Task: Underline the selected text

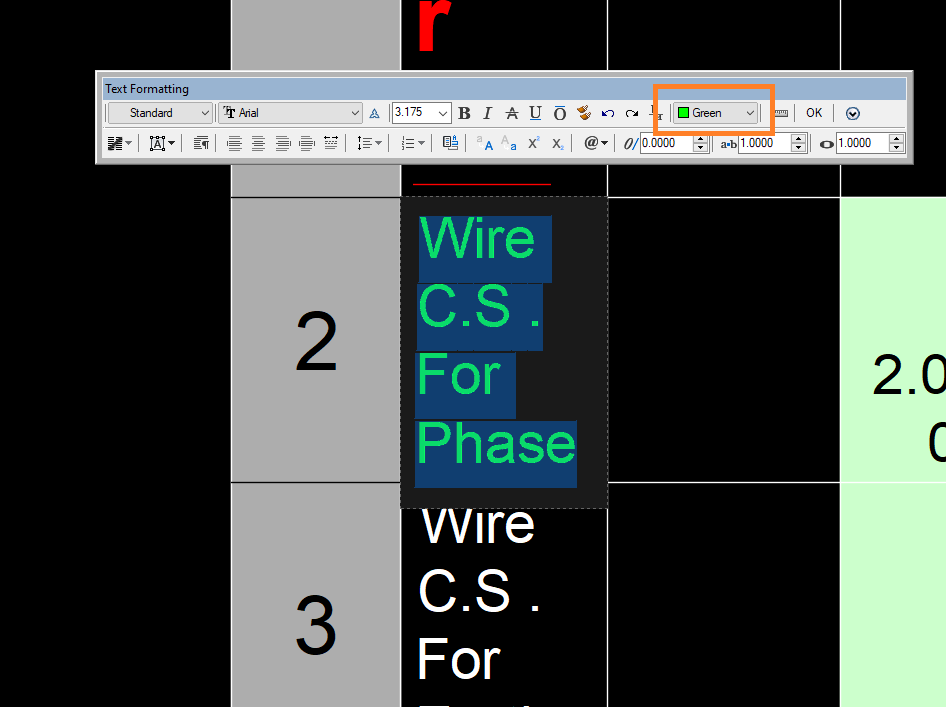Action: click(x=535, y=113)
